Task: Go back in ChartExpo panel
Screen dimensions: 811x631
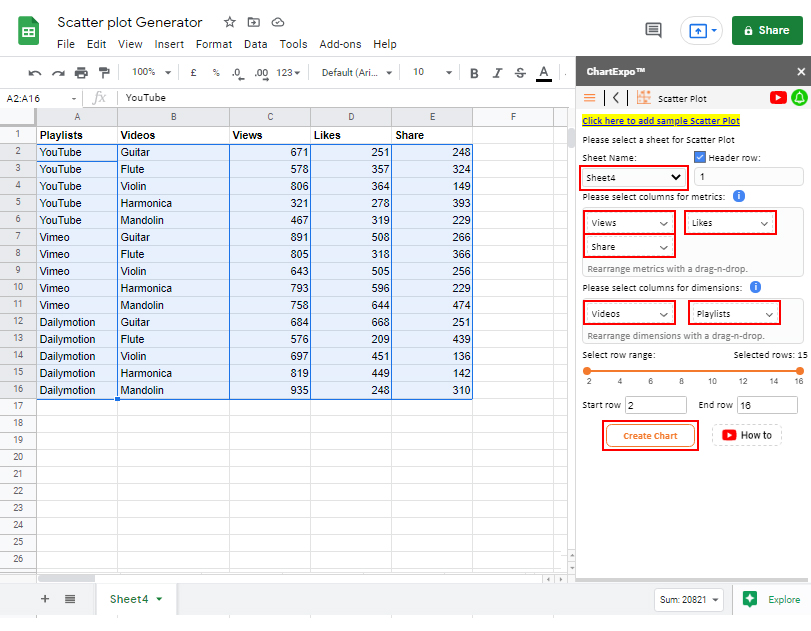Action: [615, 98]
